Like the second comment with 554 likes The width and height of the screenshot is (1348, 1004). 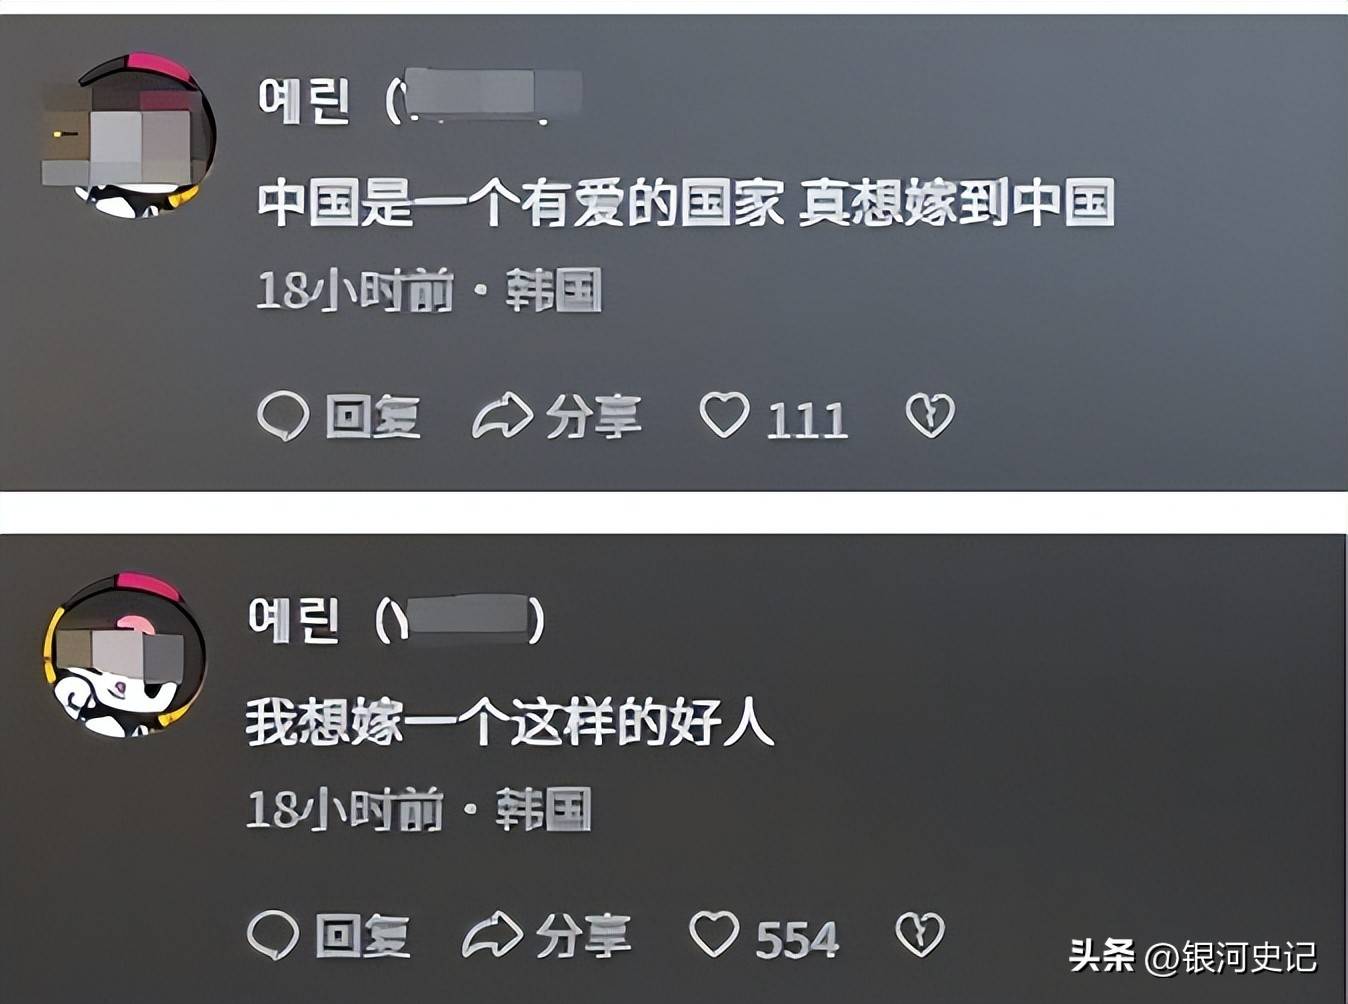point(714,934)
